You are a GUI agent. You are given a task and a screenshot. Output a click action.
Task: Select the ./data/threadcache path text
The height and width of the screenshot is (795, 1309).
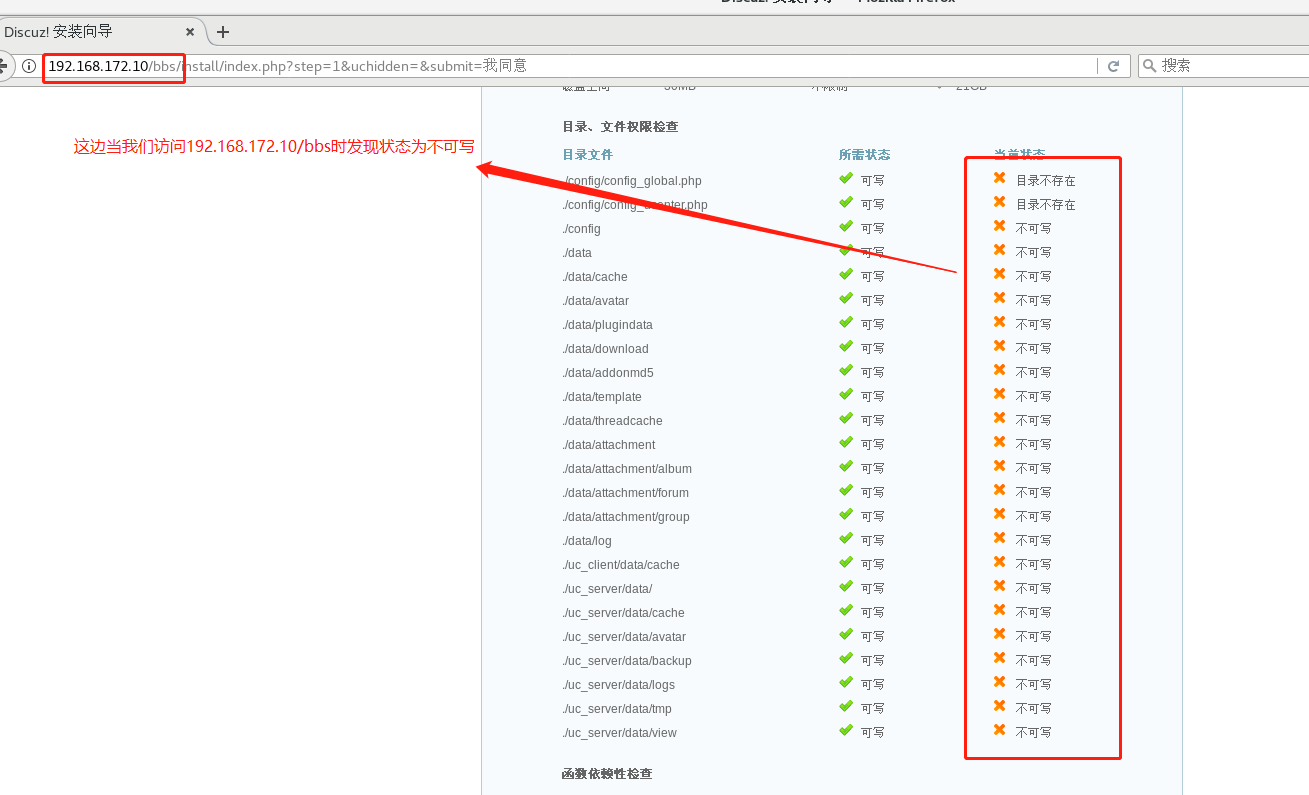click(612, 421)
